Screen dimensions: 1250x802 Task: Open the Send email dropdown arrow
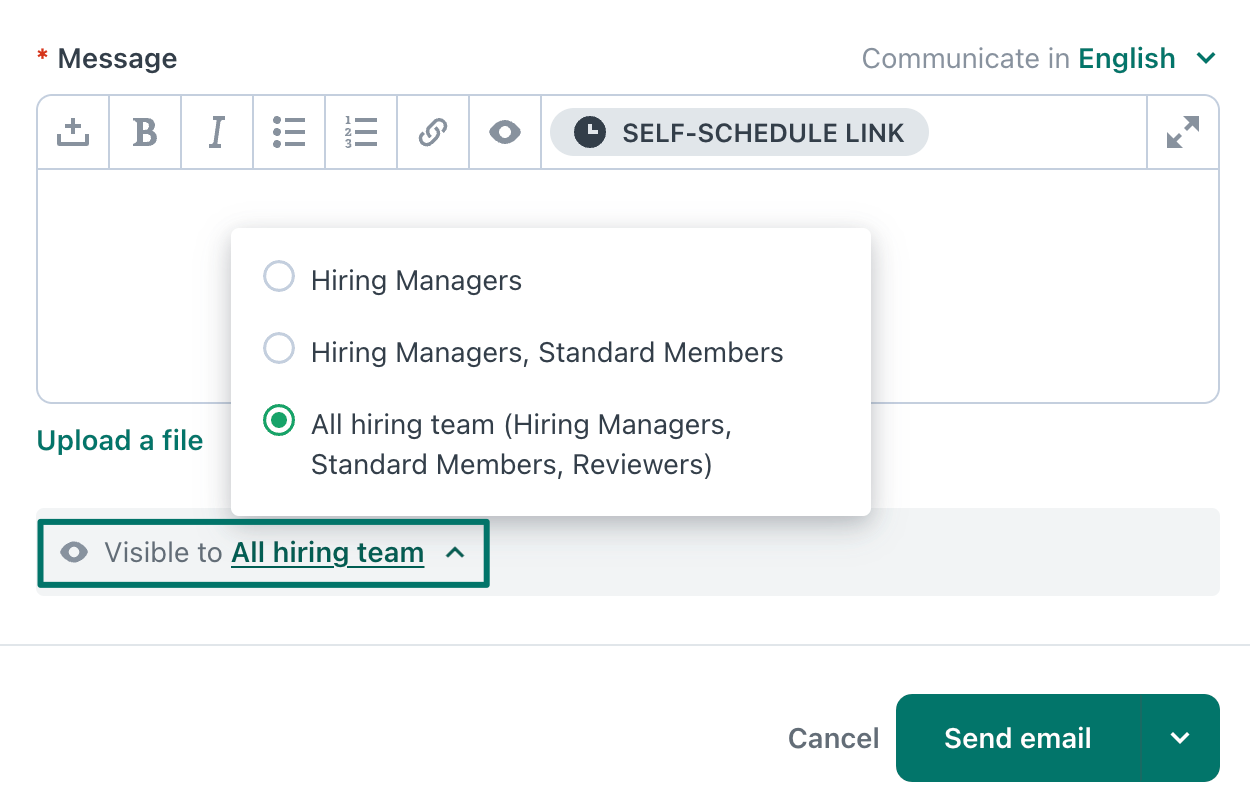[1180, 738]
